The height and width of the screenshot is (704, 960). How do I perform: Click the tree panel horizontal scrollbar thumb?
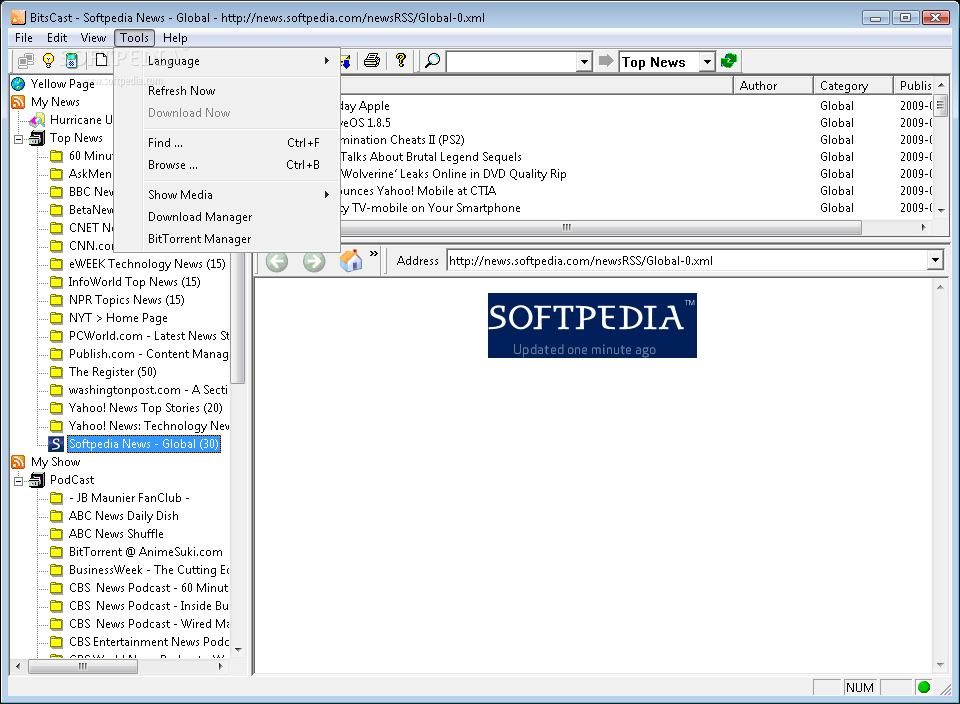[x=83, y=667]
